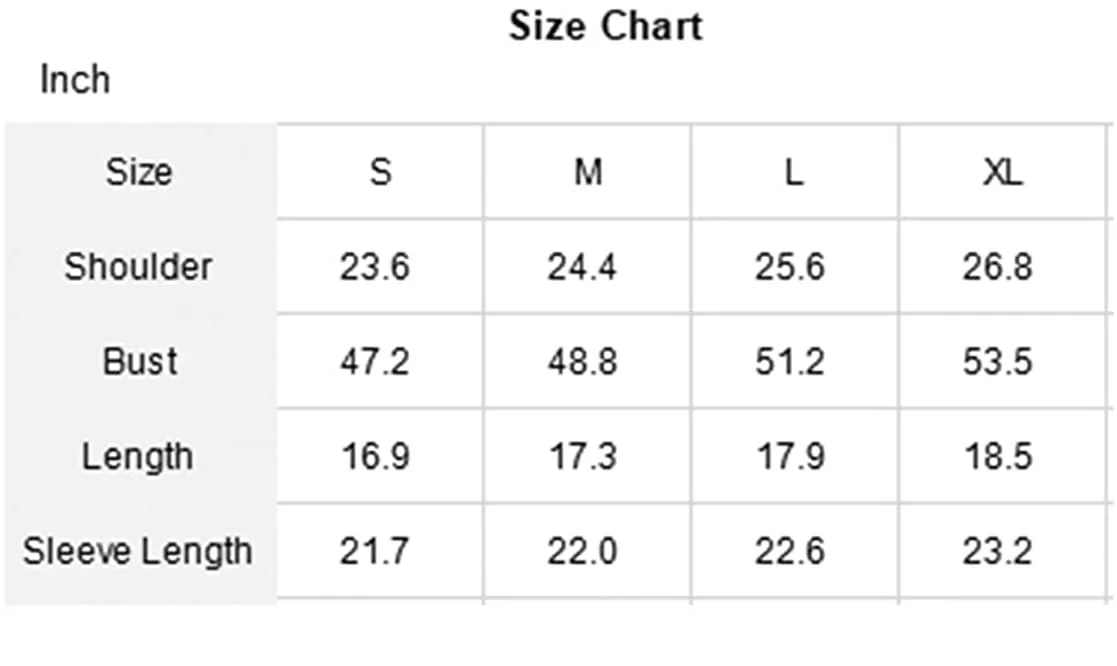The width and height of the screenshot is (1117, 666).
Task: Select the L column header
Action: pos(793,172)
